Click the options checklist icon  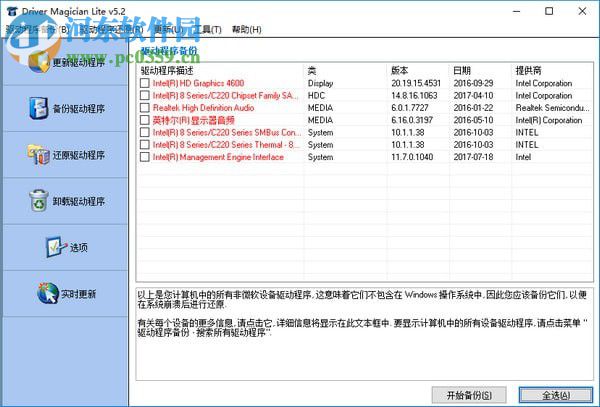pyautogui.click(x=56, y=247)
